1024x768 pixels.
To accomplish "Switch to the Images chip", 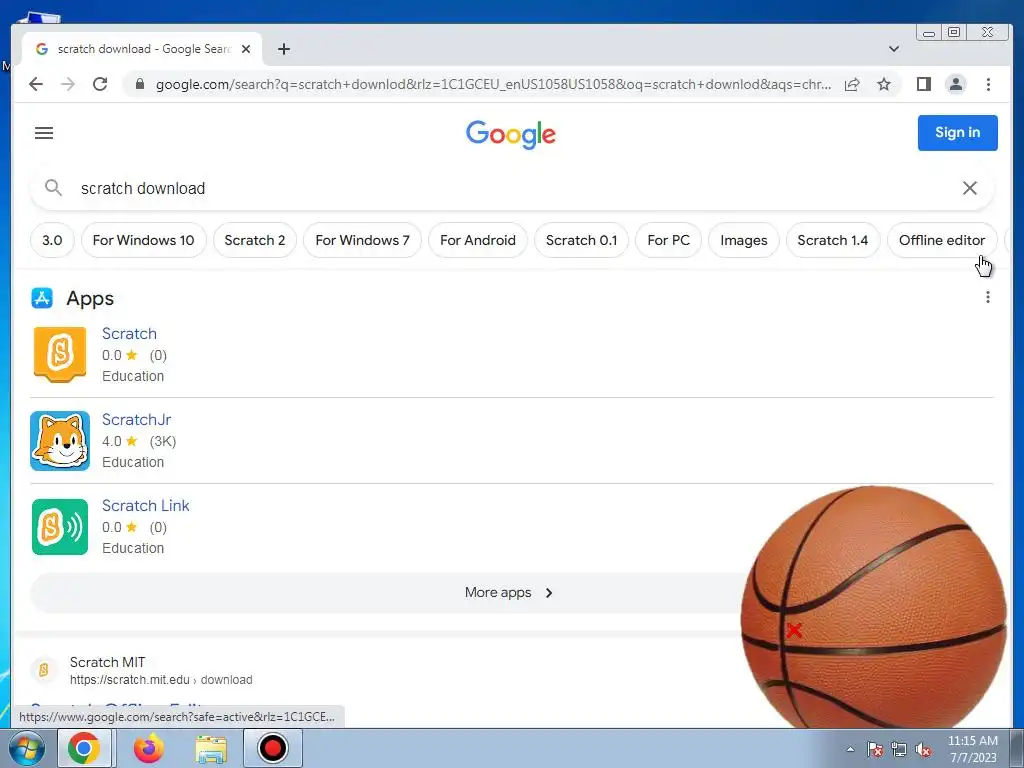I will pyautogui.click(x=744, y=240).
